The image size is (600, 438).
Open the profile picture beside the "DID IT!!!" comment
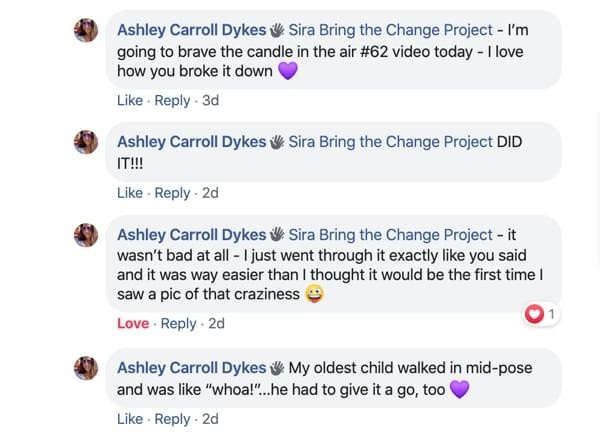(87, 143)
